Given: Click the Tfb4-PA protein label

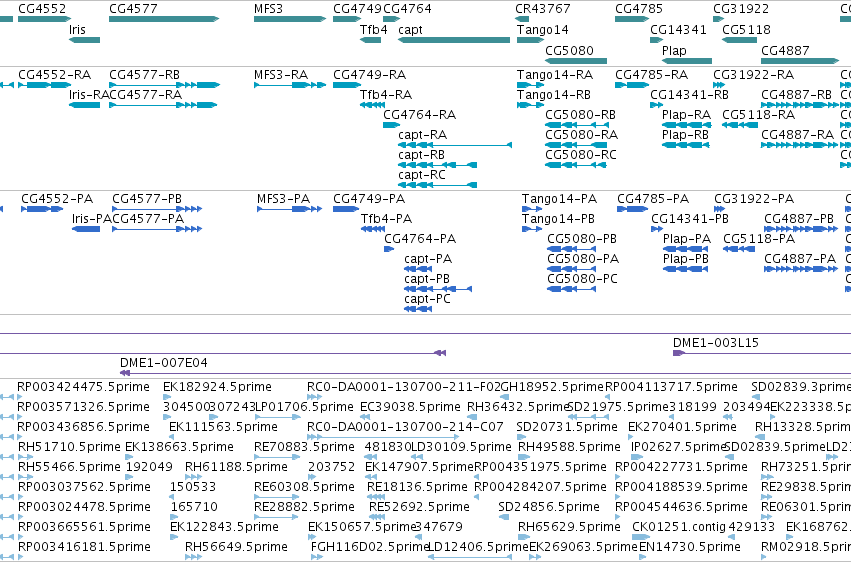Looking at the screenshot, I should pyautogui.click(x=386, y=219).
